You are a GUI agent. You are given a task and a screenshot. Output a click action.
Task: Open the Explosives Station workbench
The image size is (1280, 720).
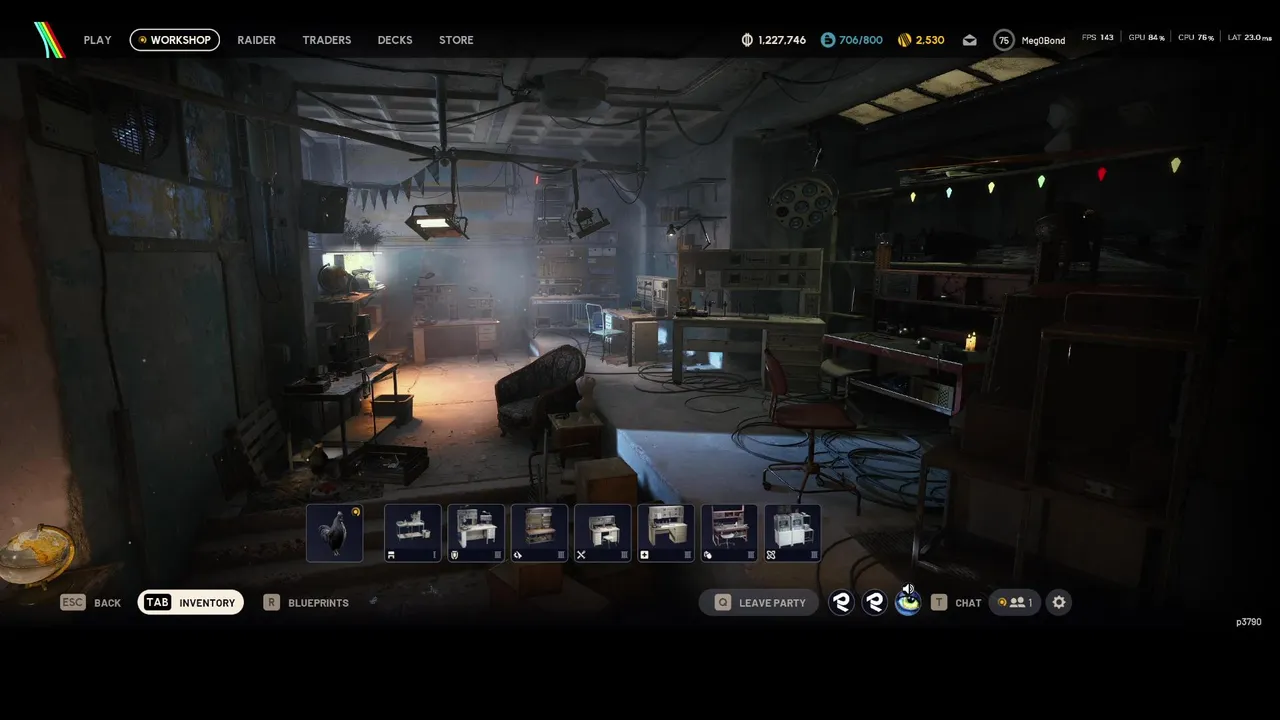[729, 533]
